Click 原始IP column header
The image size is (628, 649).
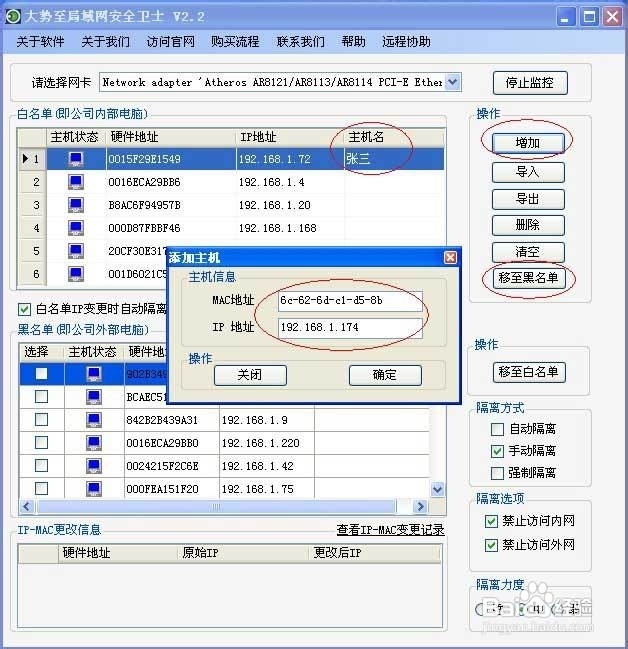tap(243, 553)
